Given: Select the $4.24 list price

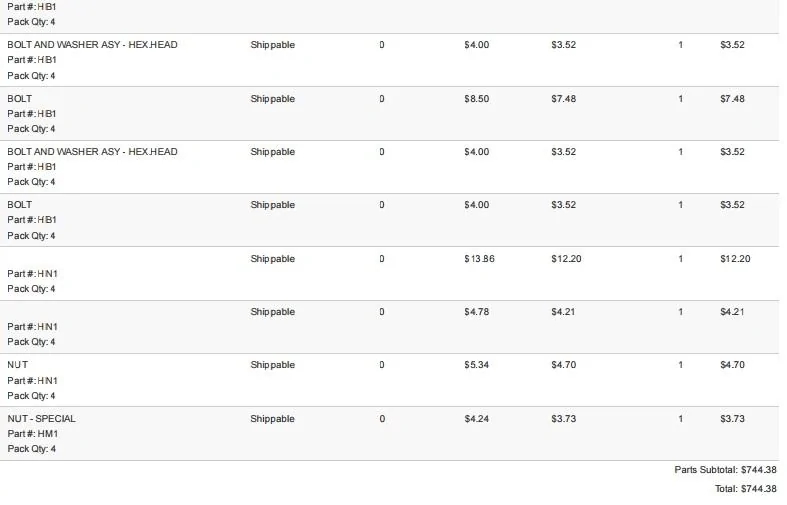Looking at the screenshot, I should coord(476,419).
